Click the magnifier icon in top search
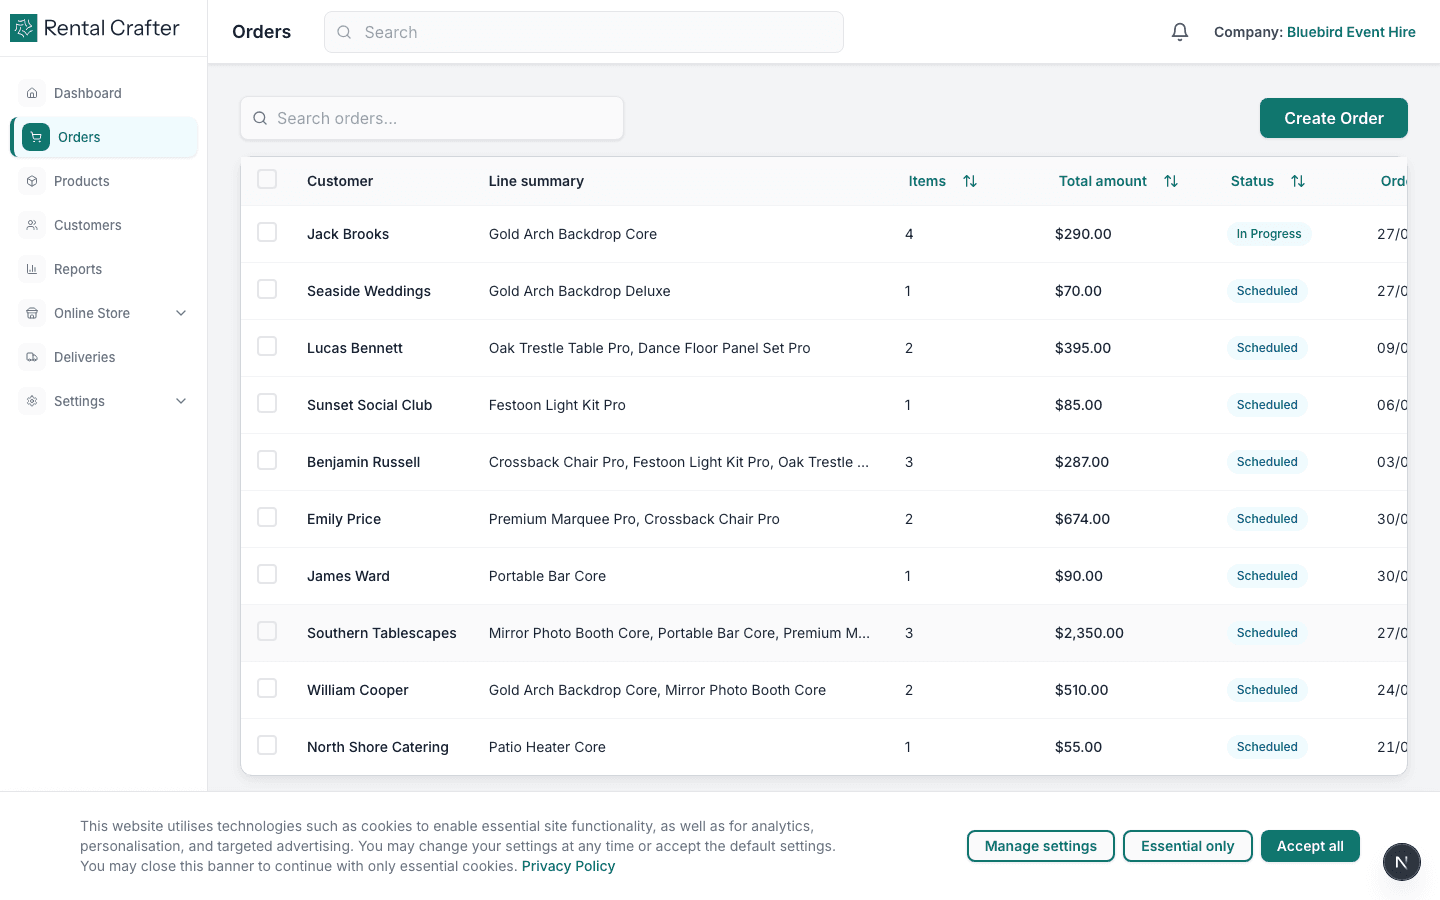 pyautogui.click(x=344, y=32)
